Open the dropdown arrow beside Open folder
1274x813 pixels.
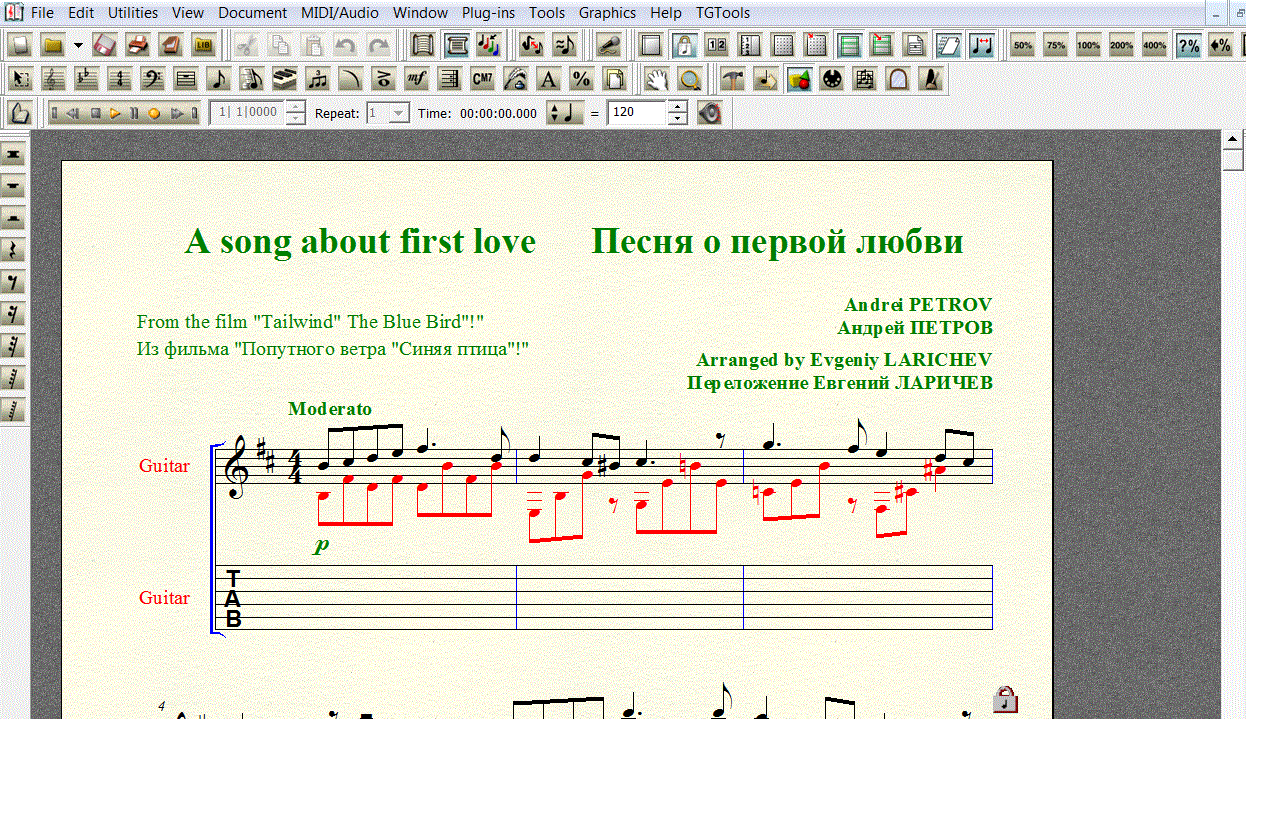78,45
